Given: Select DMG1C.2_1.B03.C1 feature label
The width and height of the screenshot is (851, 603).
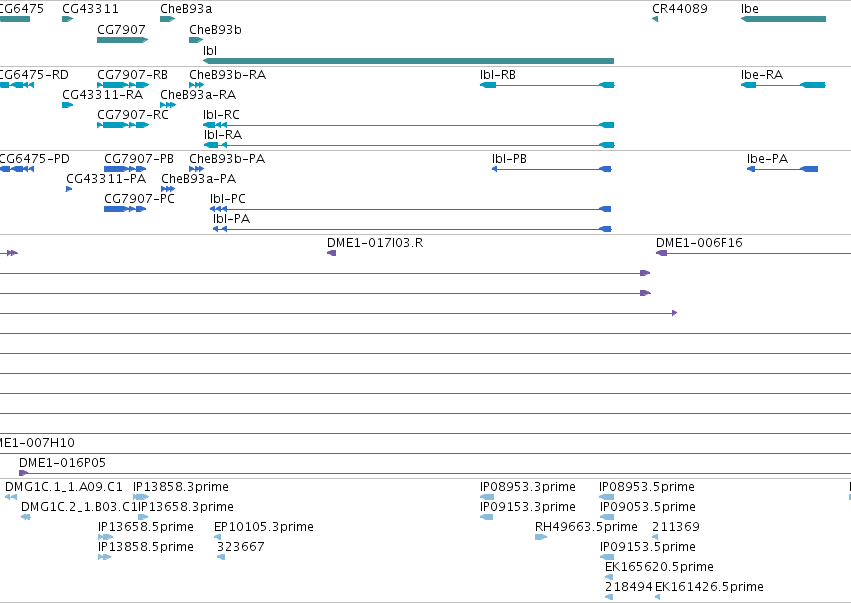Looking at the screenshot, I should 79,507.
